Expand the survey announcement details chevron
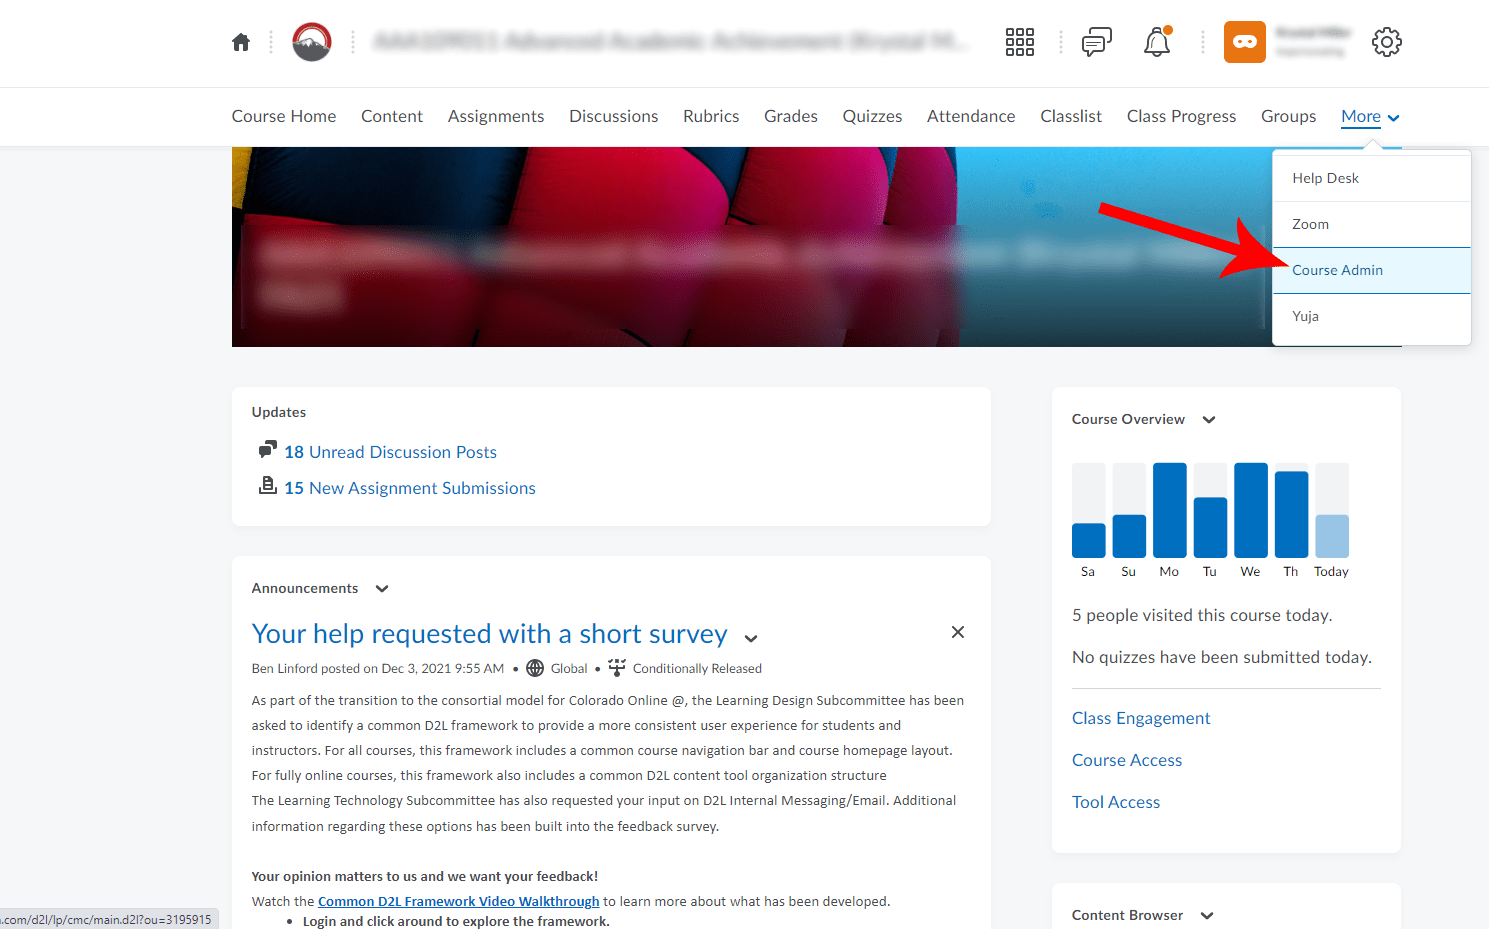Image resolution: width=1489 pixels, height=929 pixels. click(x=751, y=637)
